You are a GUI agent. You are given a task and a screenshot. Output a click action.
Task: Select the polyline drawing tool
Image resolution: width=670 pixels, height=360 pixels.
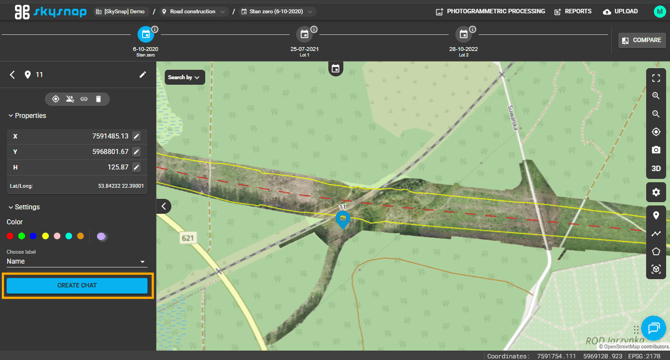656,234
